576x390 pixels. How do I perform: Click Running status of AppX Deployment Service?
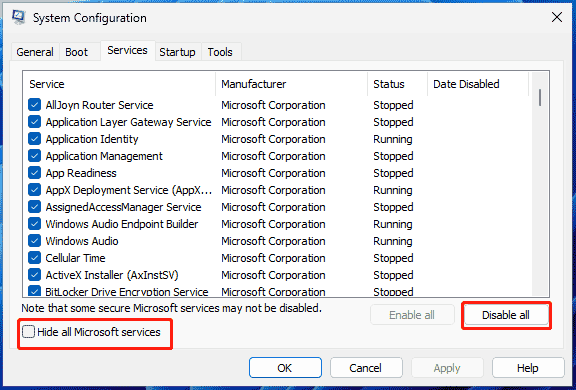pyautogui.click(x=393, y=190)
